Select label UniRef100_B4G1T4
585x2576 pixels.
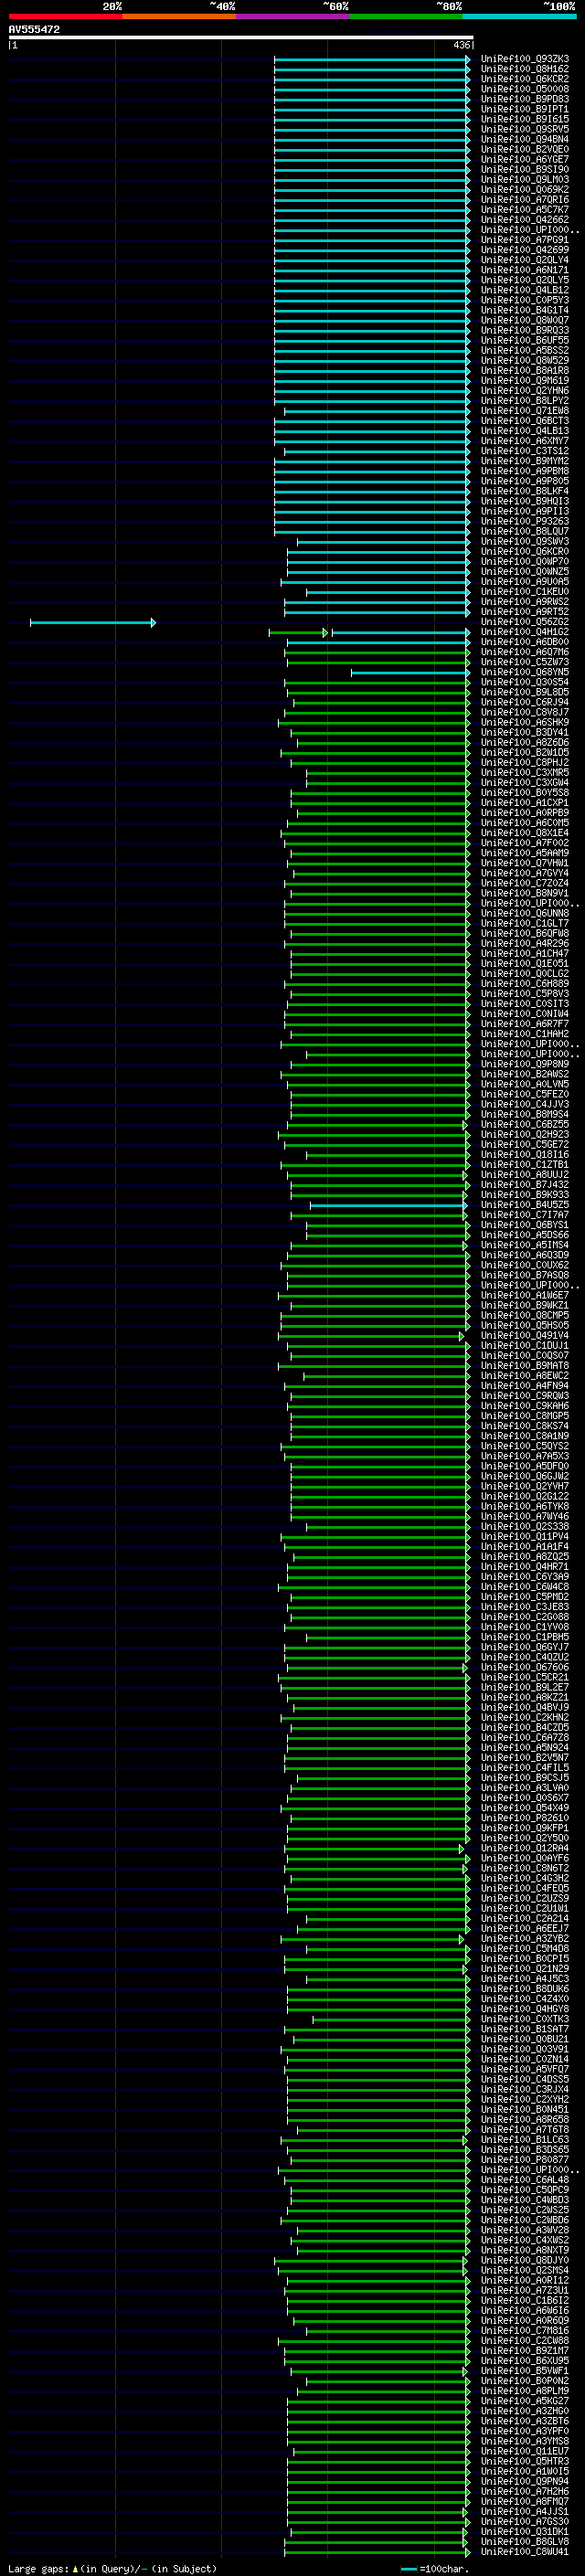point(524,310)
